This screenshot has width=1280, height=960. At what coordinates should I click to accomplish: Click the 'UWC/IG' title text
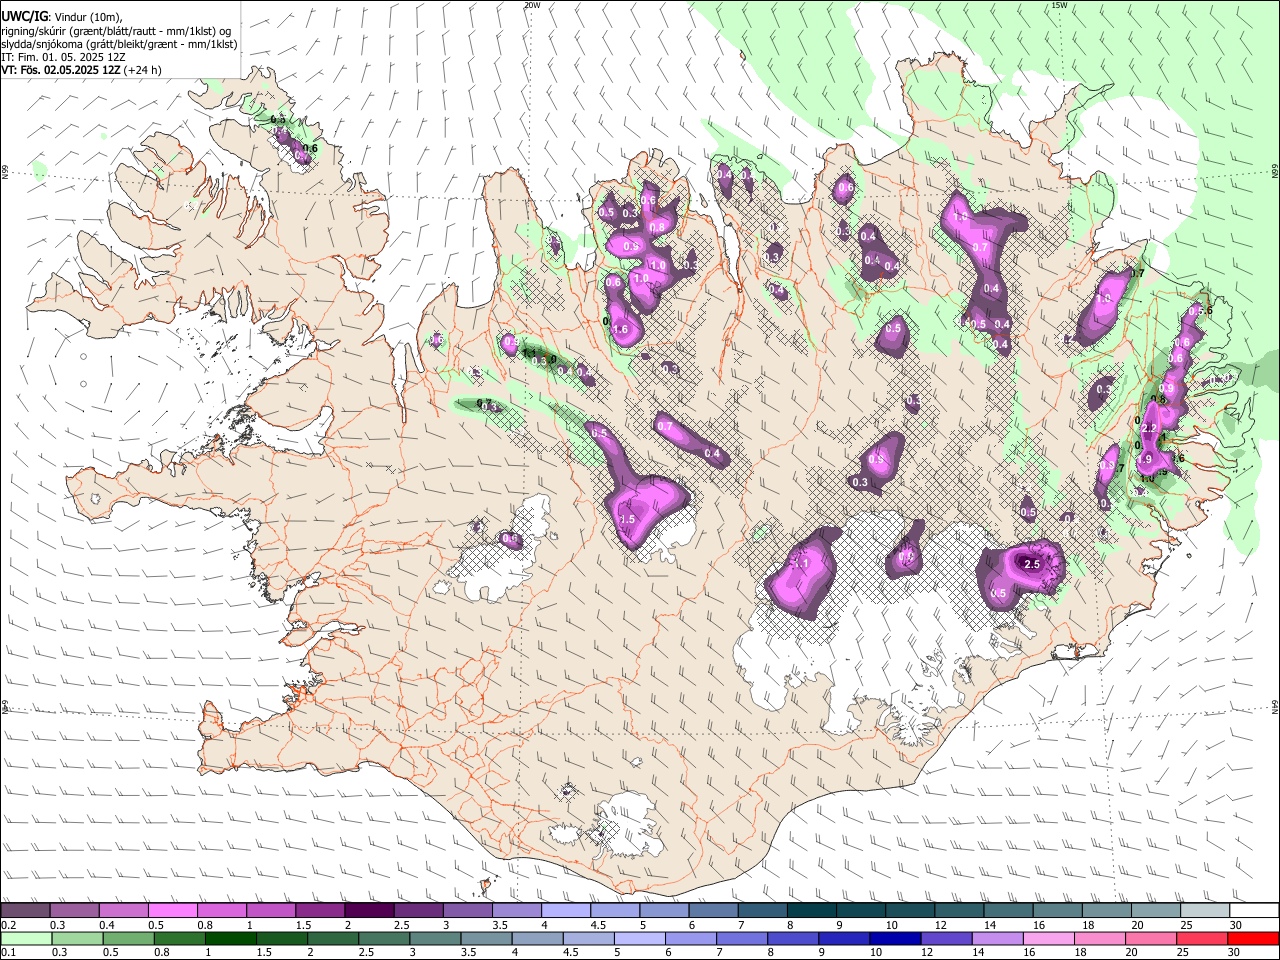pos(25,17)
